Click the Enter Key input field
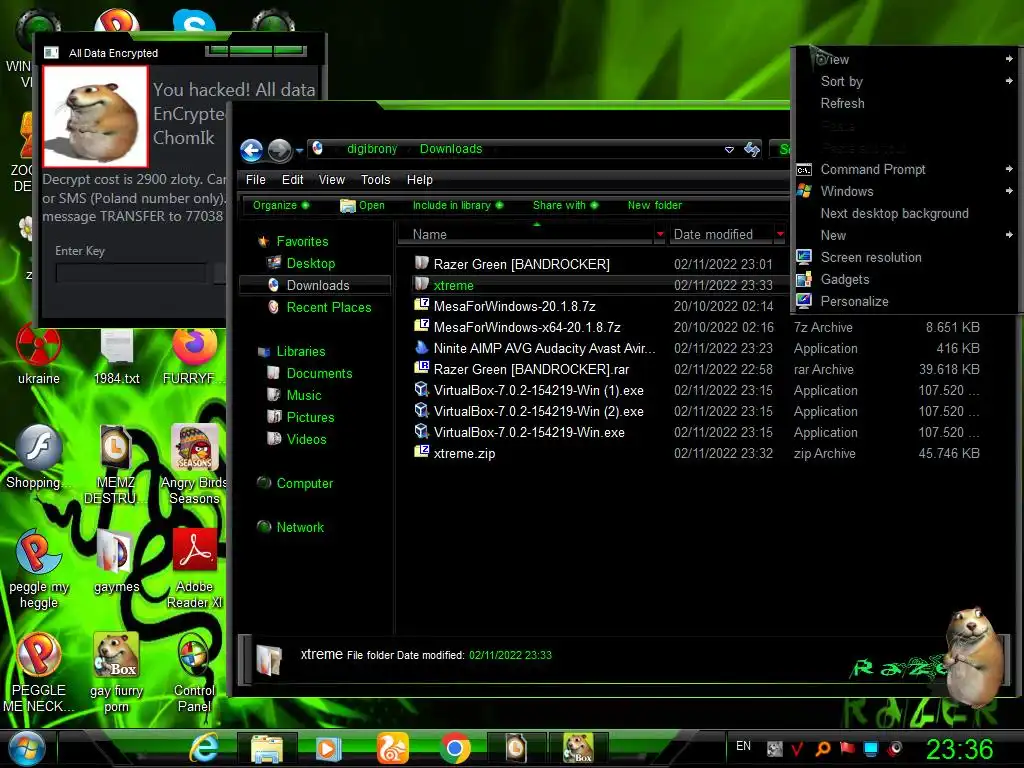The height and width of the screenshot is (768, 1024). pyautogui.click(x=131, y=273)
